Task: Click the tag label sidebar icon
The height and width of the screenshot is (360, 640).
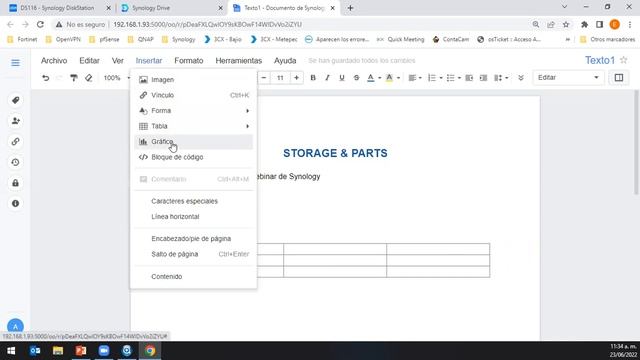Action: (16, 100)
